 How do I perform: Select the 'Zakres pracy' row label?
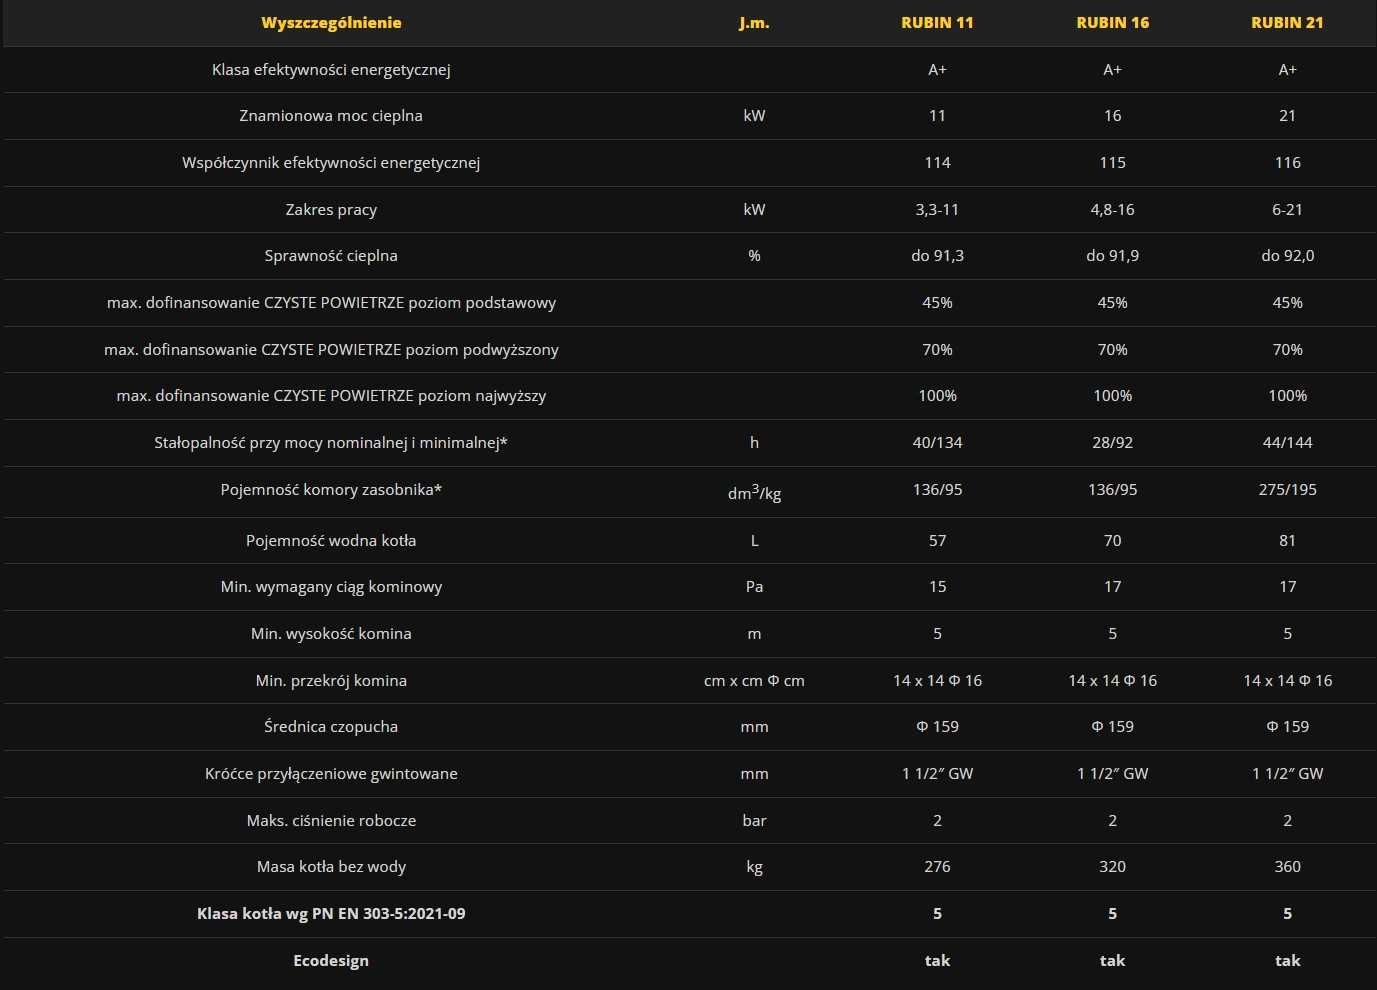[331, 210]
